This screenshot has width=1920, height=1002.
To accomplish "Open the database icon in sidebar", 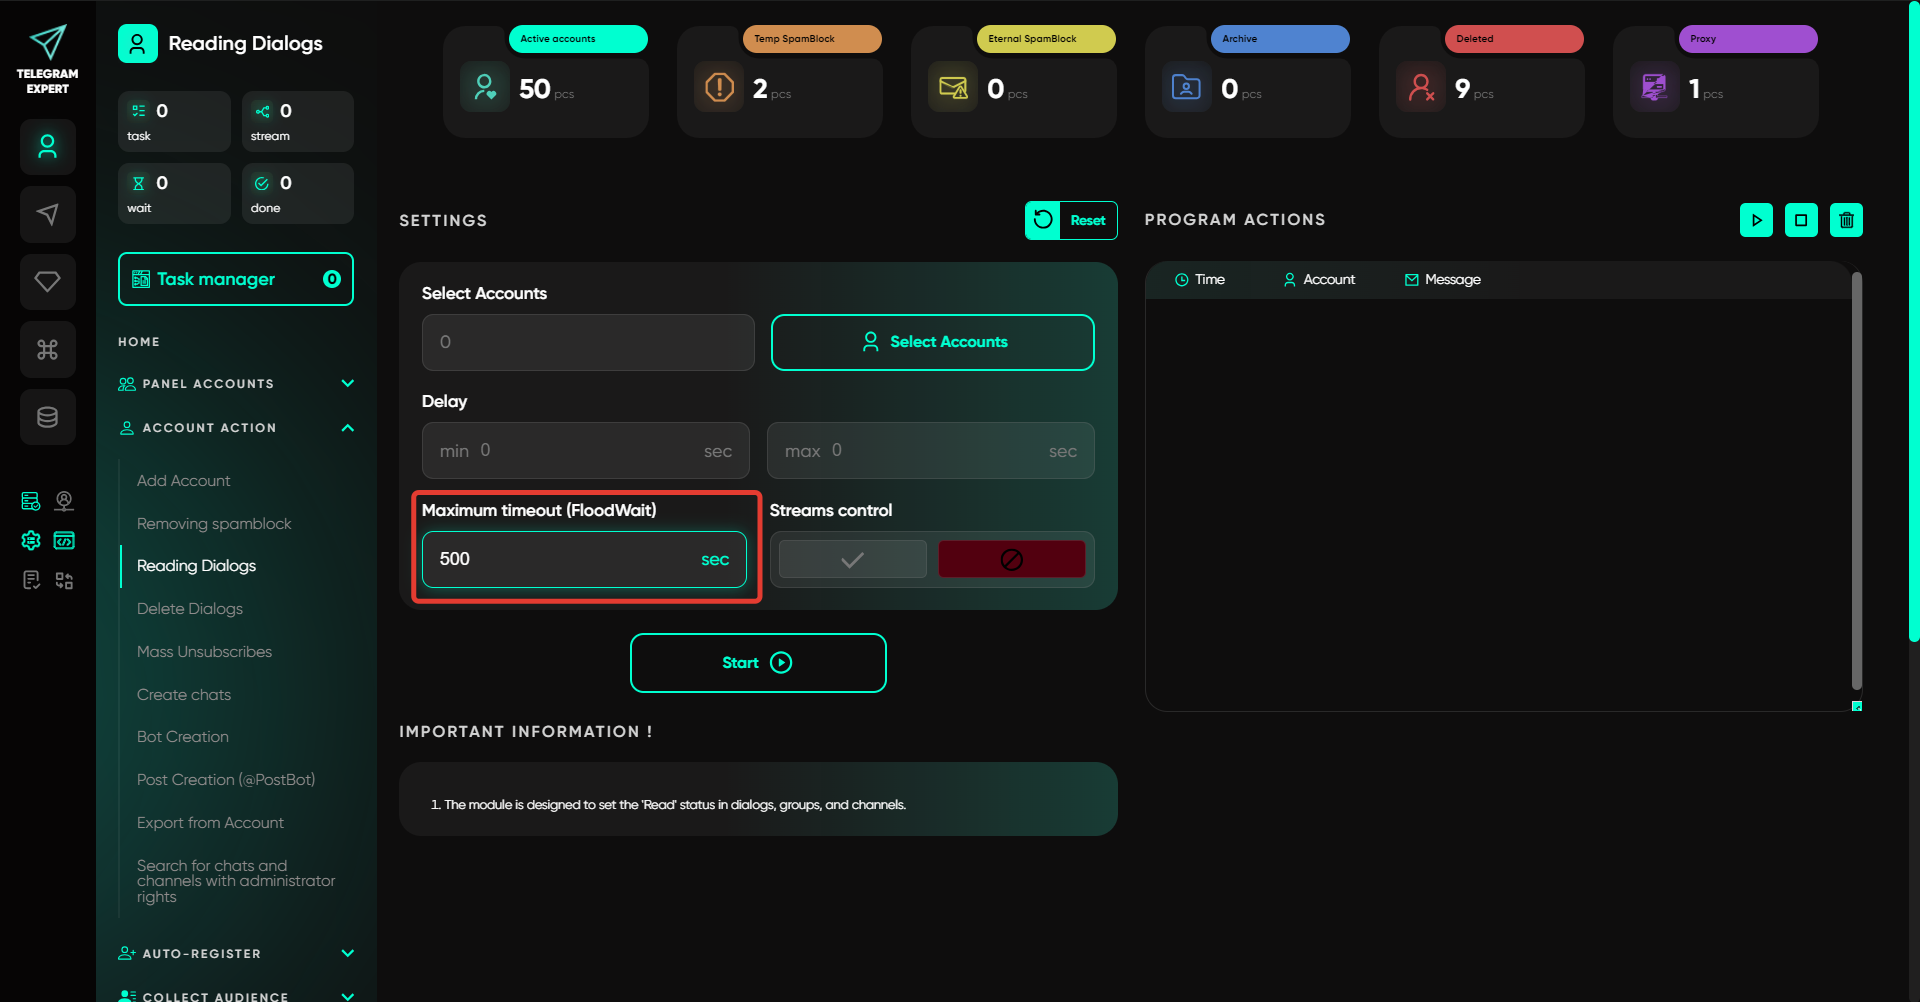I will click(47, 417).
